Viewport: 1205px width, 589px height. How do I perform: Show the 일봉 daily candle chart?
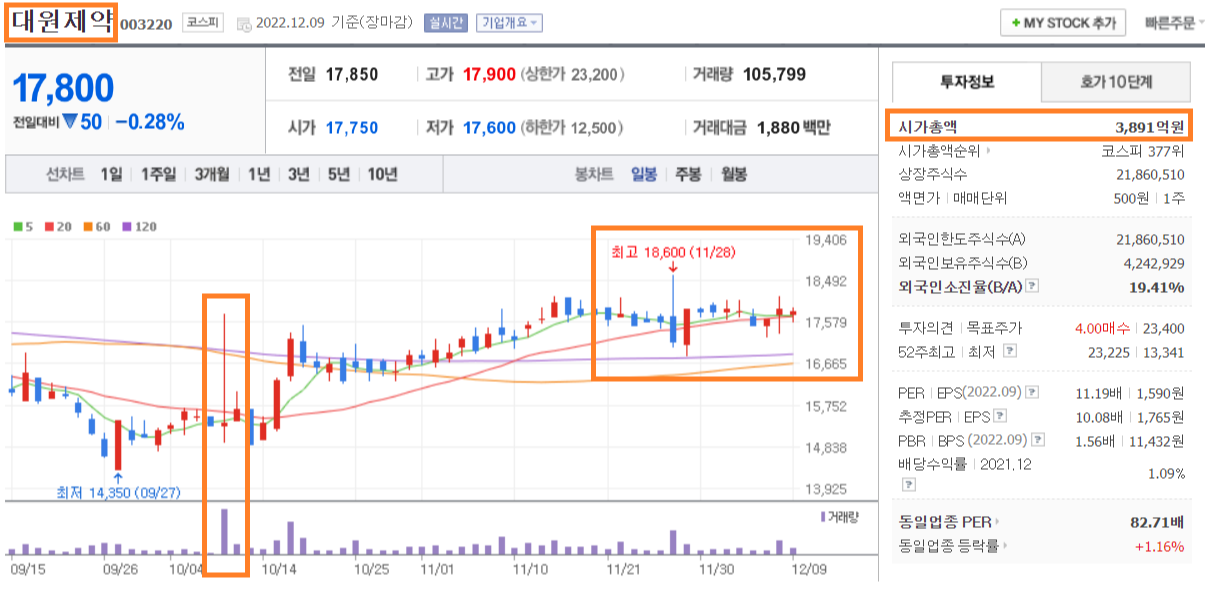click(x=644, y=174)
